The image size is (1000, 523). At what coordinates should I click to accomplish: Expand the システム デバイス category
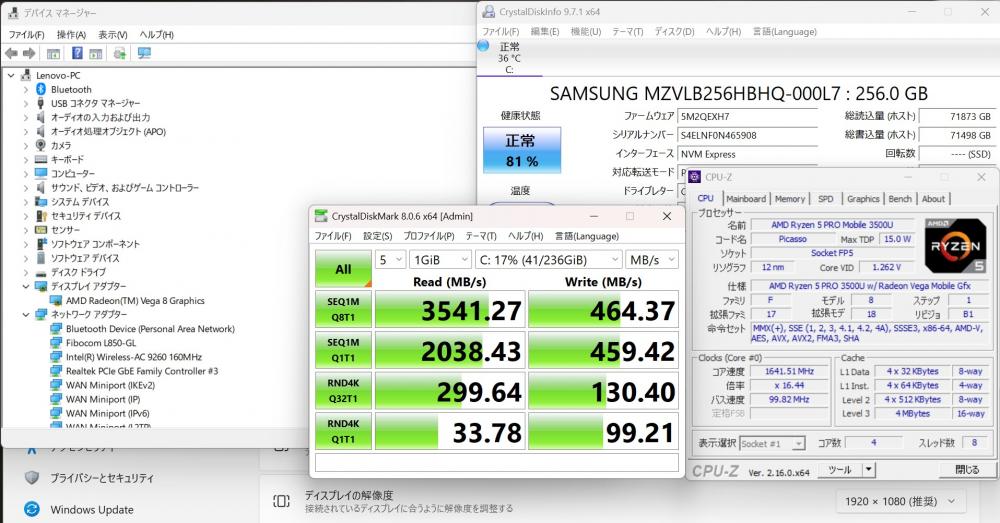pyautogui.click(x=26, y=202)
